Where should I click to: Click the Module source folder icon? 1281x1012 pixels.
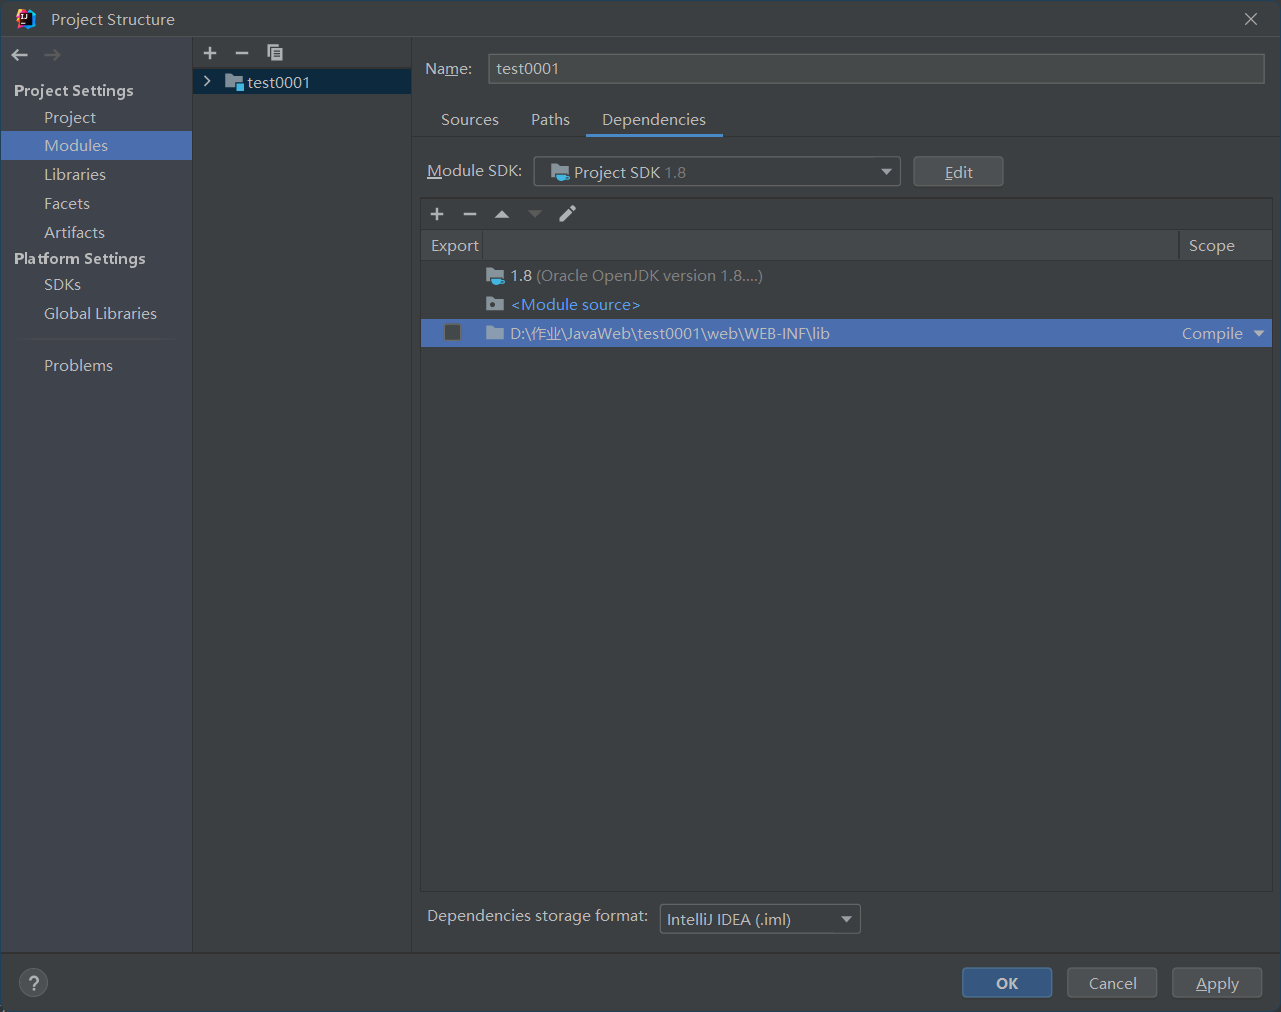(x=495, y=304)
